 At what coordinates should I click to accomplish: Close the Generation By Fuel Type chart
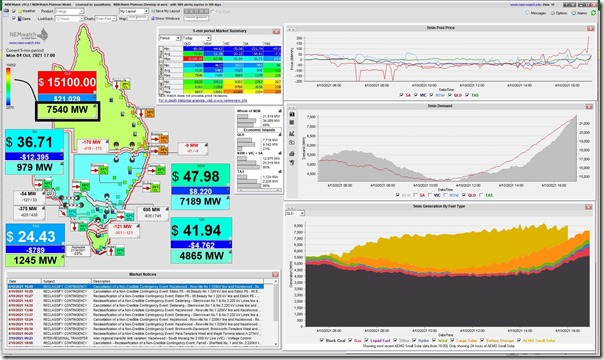[588, 207]
